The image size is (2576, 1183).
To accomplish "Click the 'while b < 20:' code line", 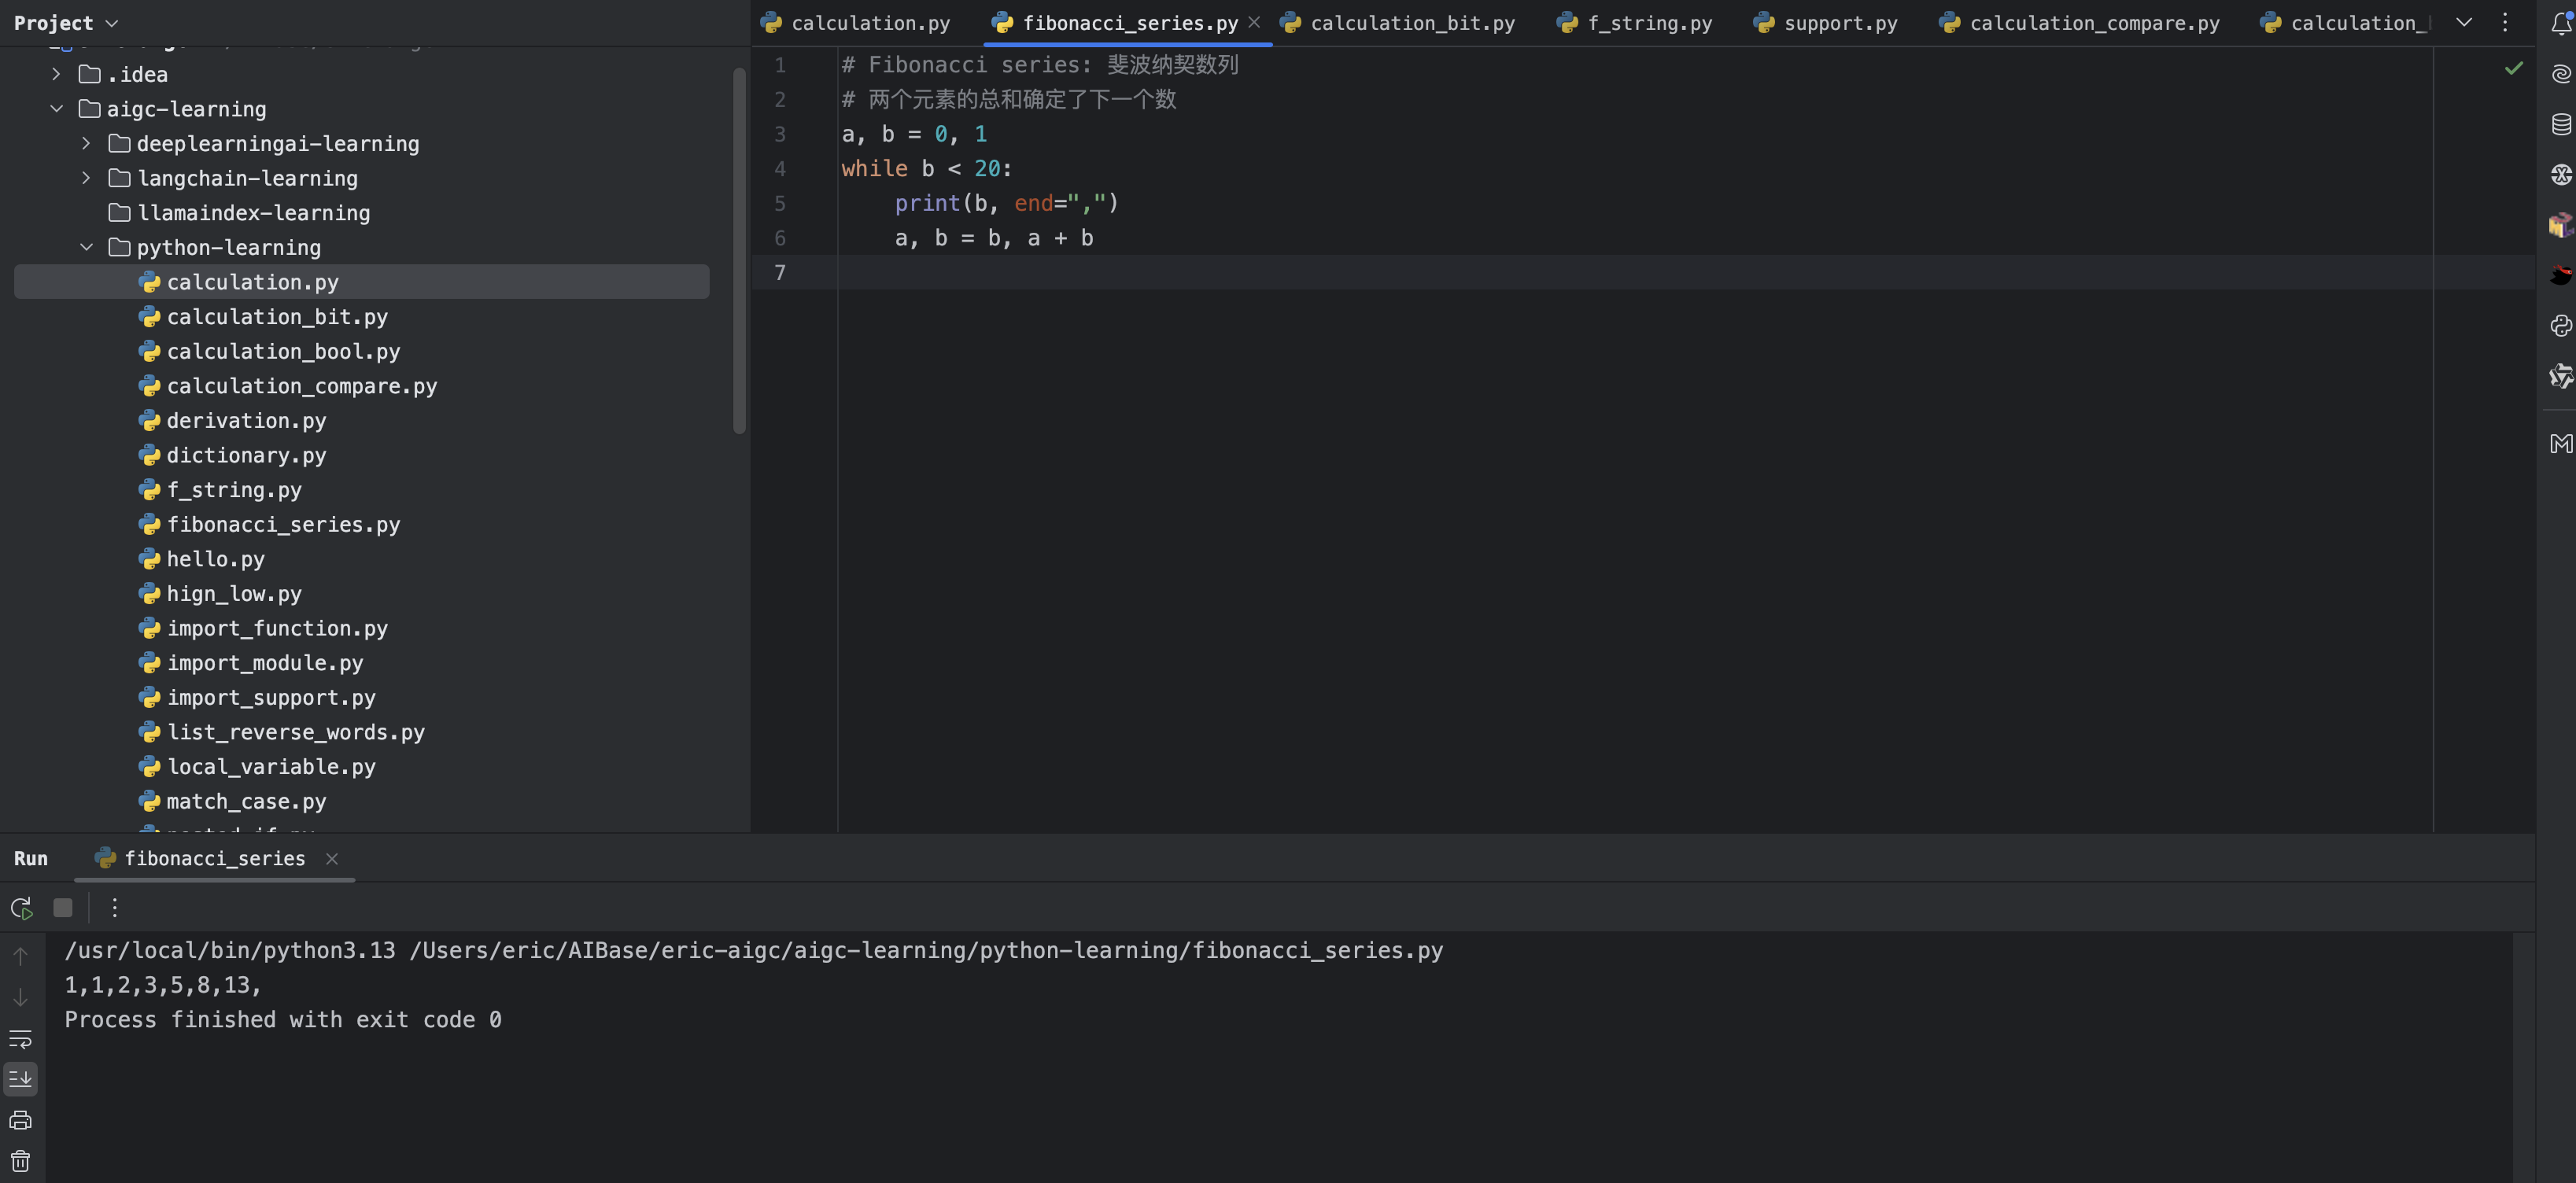I will [x=927, y=168].
